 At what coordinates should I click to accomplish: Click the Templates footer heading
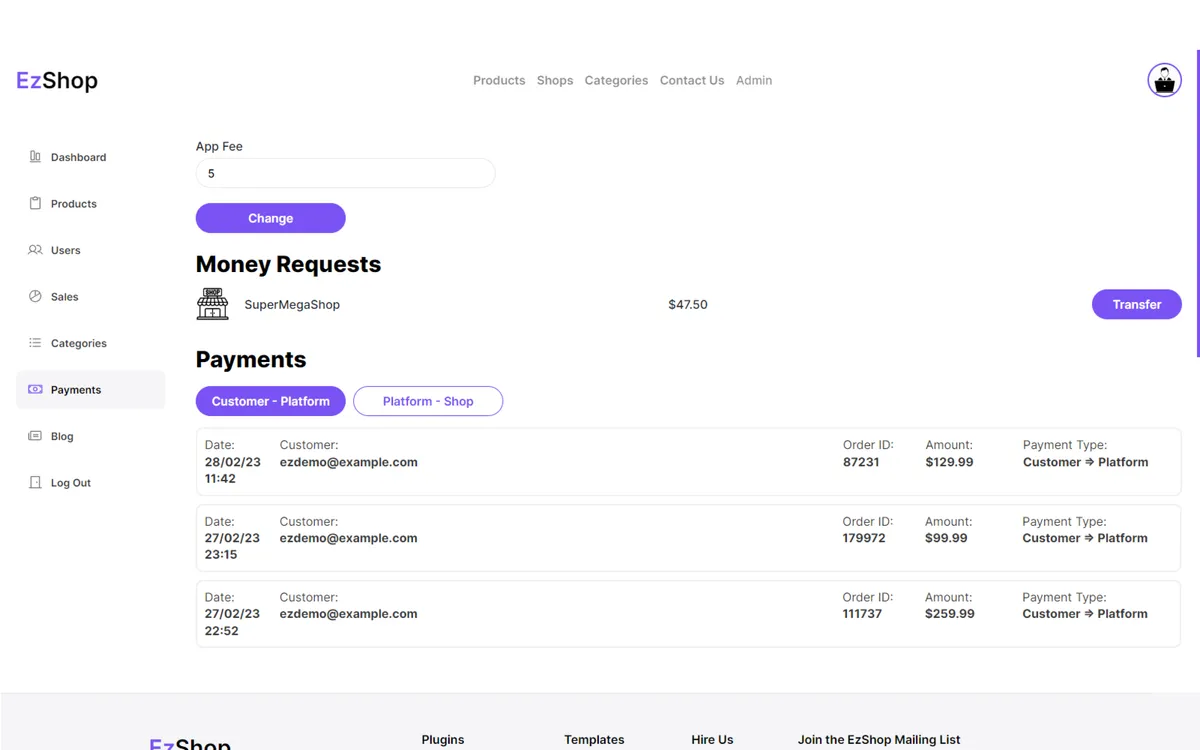point(594,740)
